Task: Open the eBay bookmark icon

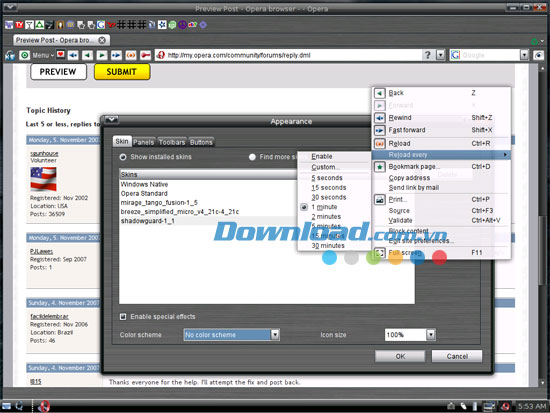Action: pos(193,25)
